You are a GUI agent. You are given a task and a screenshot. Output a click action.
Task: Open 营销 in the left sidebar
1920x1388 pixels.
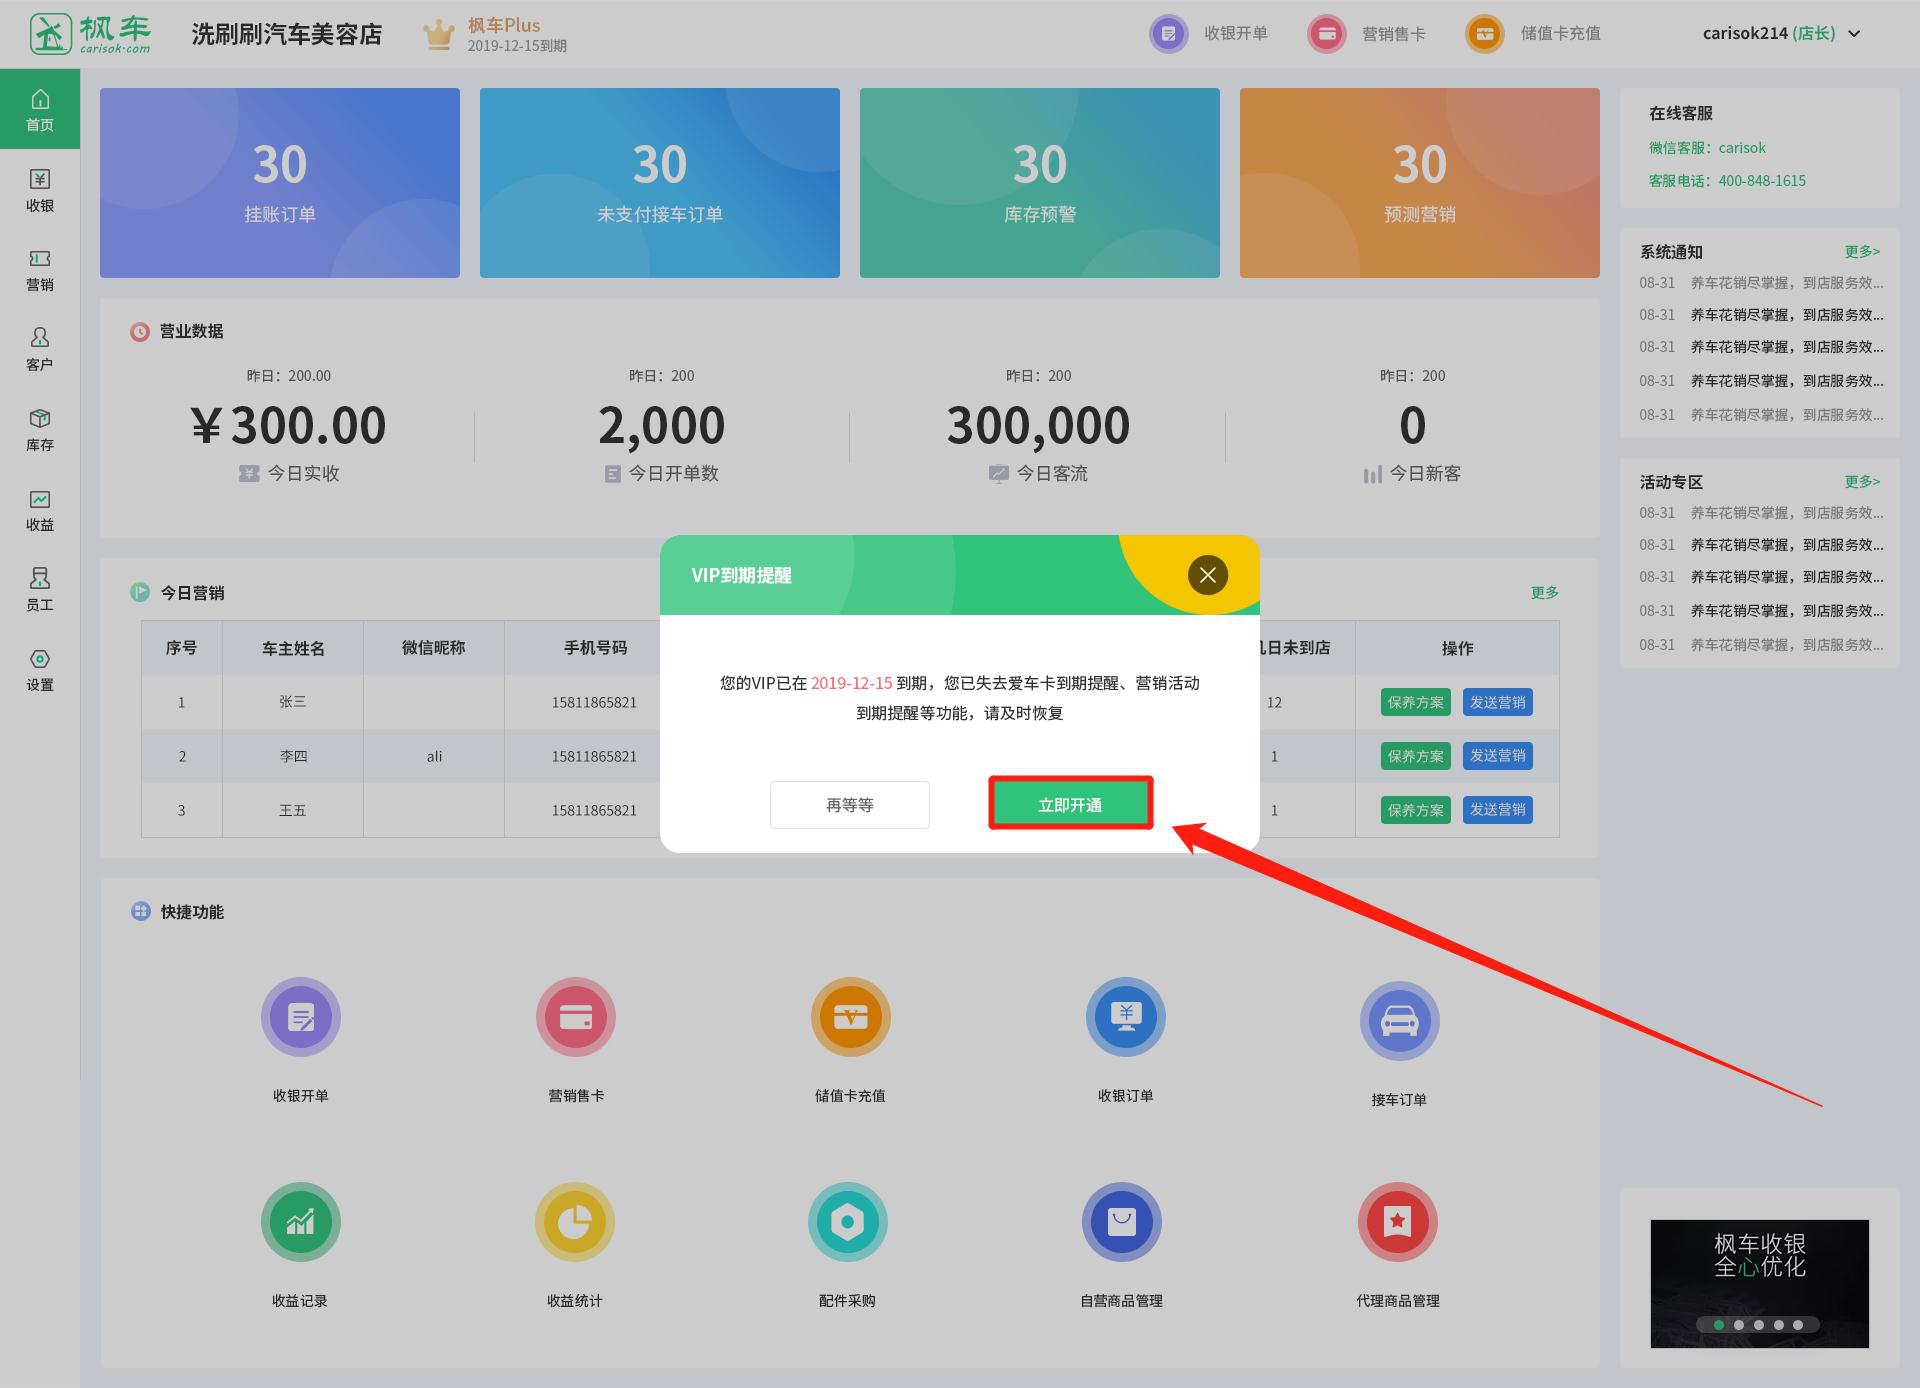(40, 270)
